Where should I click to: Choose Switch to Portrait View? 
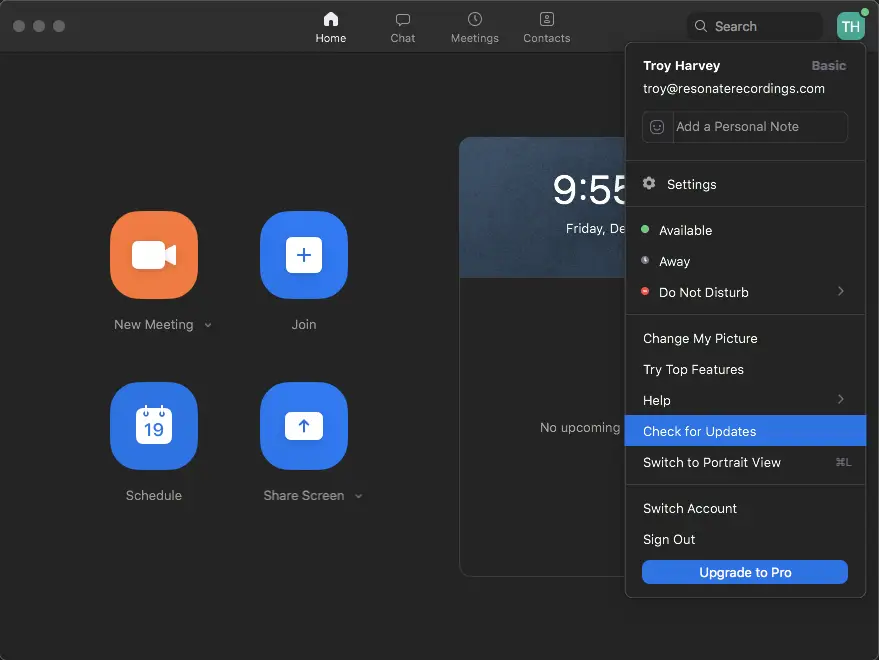pyautogui.click(x=712, y=462)
